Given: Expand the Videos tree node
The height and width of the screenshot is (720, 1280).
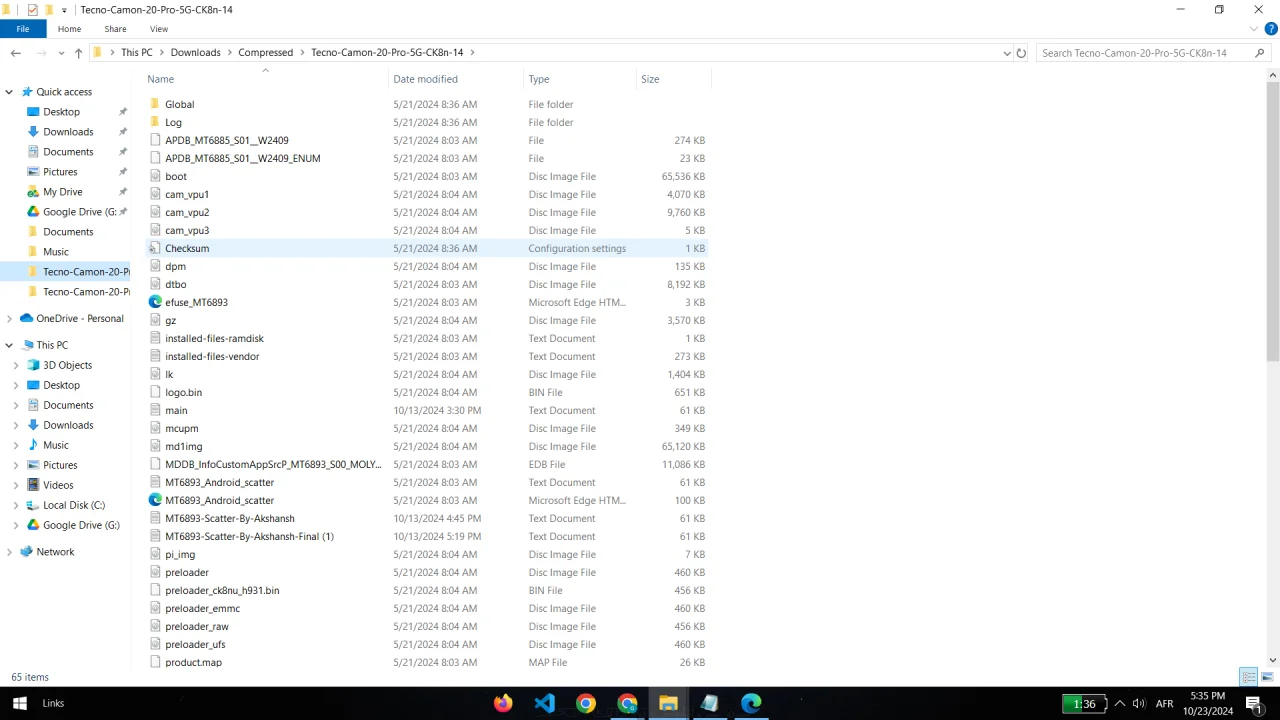Looking at the screenshot, I should [16, 485].
